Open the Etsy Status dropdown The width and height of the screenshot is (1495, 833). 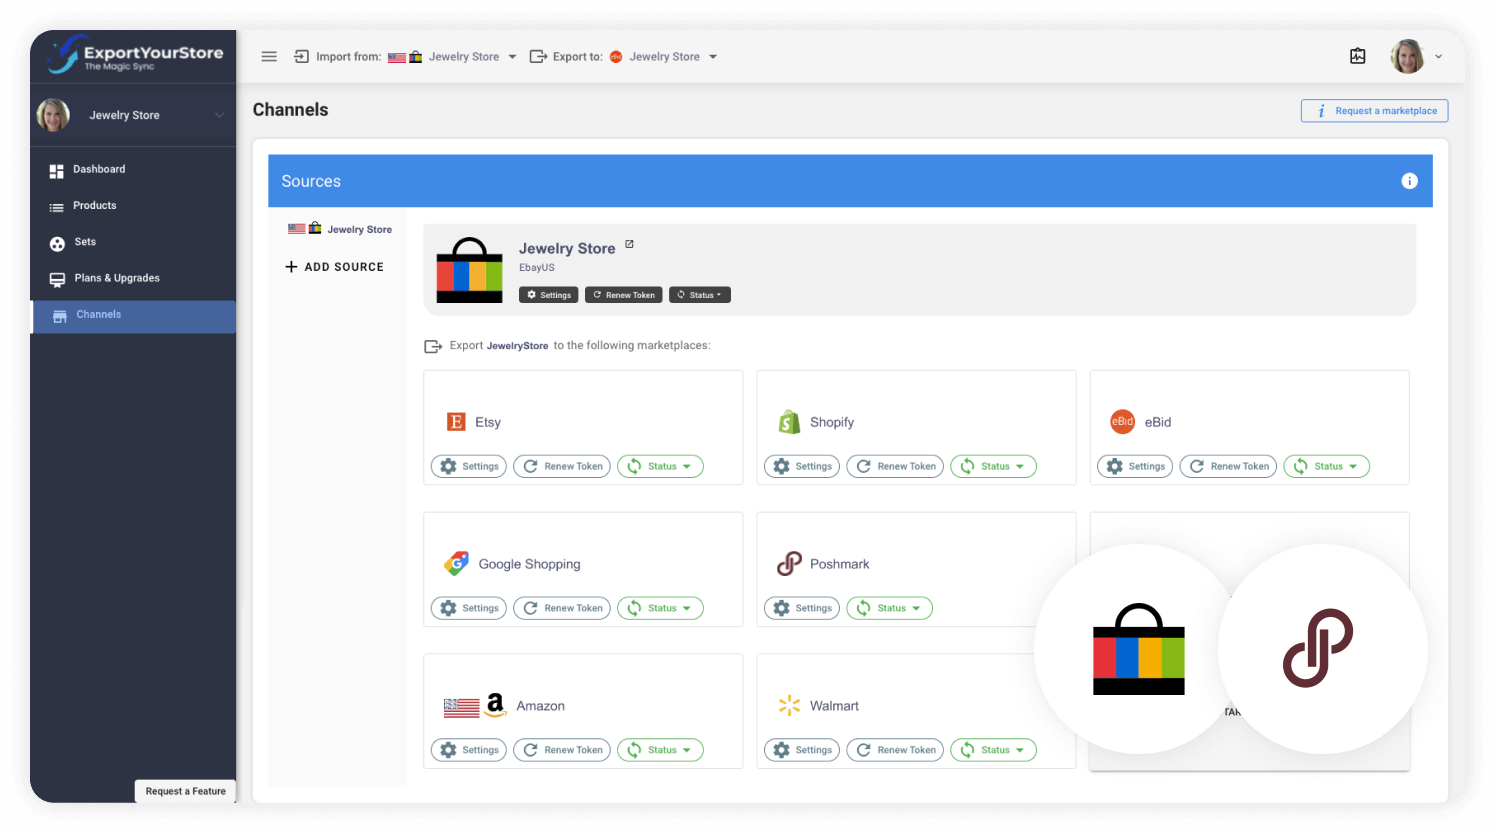coord(660,466)
